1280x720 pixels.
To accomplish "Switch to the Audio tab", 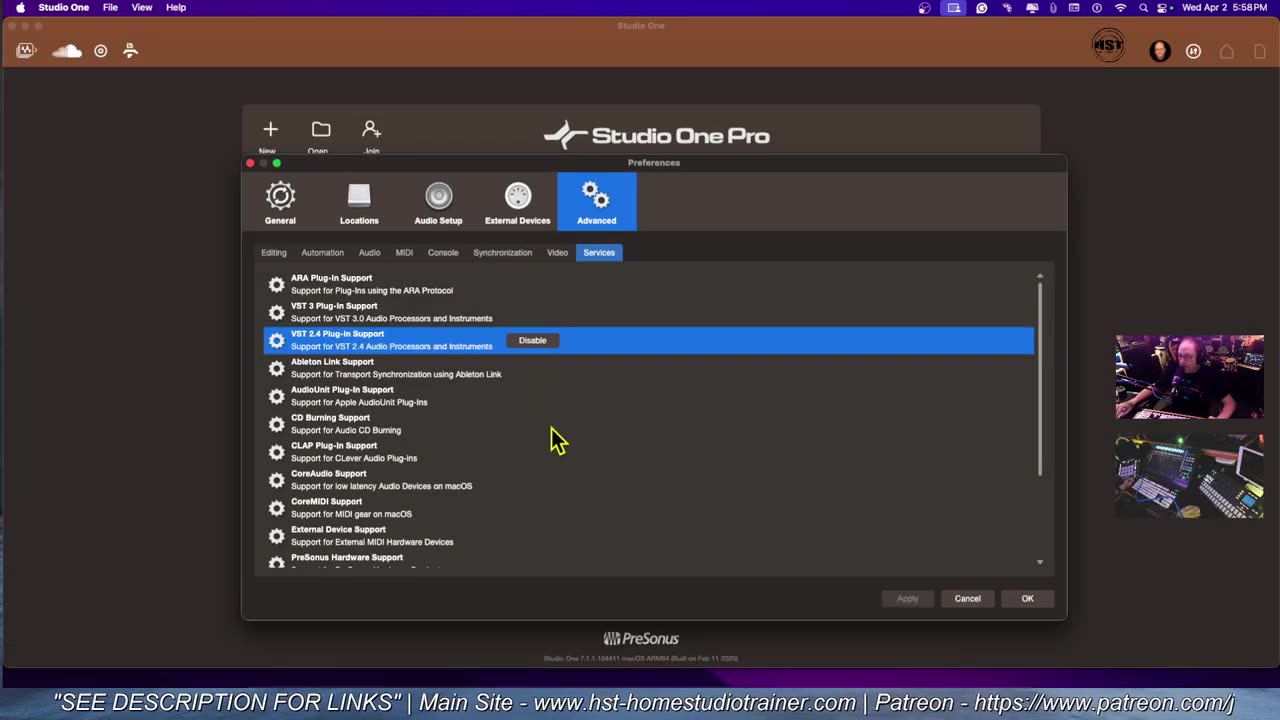I will point(370,253).
